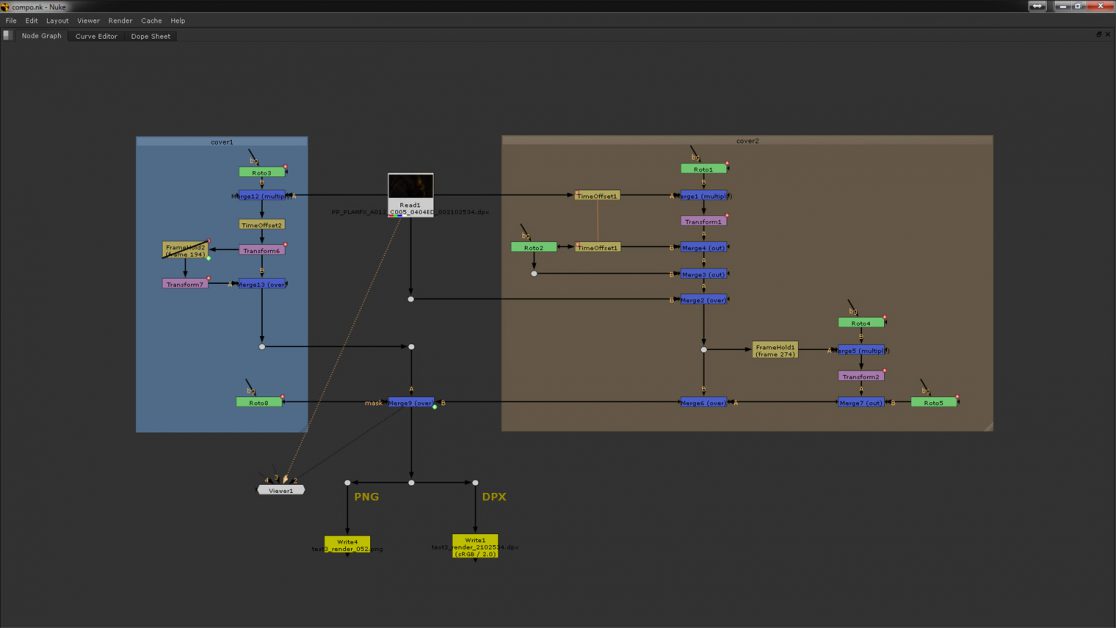Open the Render menu

point(120,20)
